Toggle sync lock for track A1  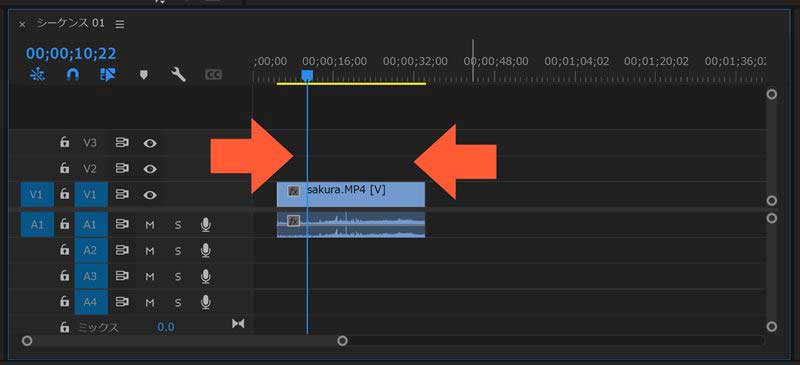click(121, 225)
